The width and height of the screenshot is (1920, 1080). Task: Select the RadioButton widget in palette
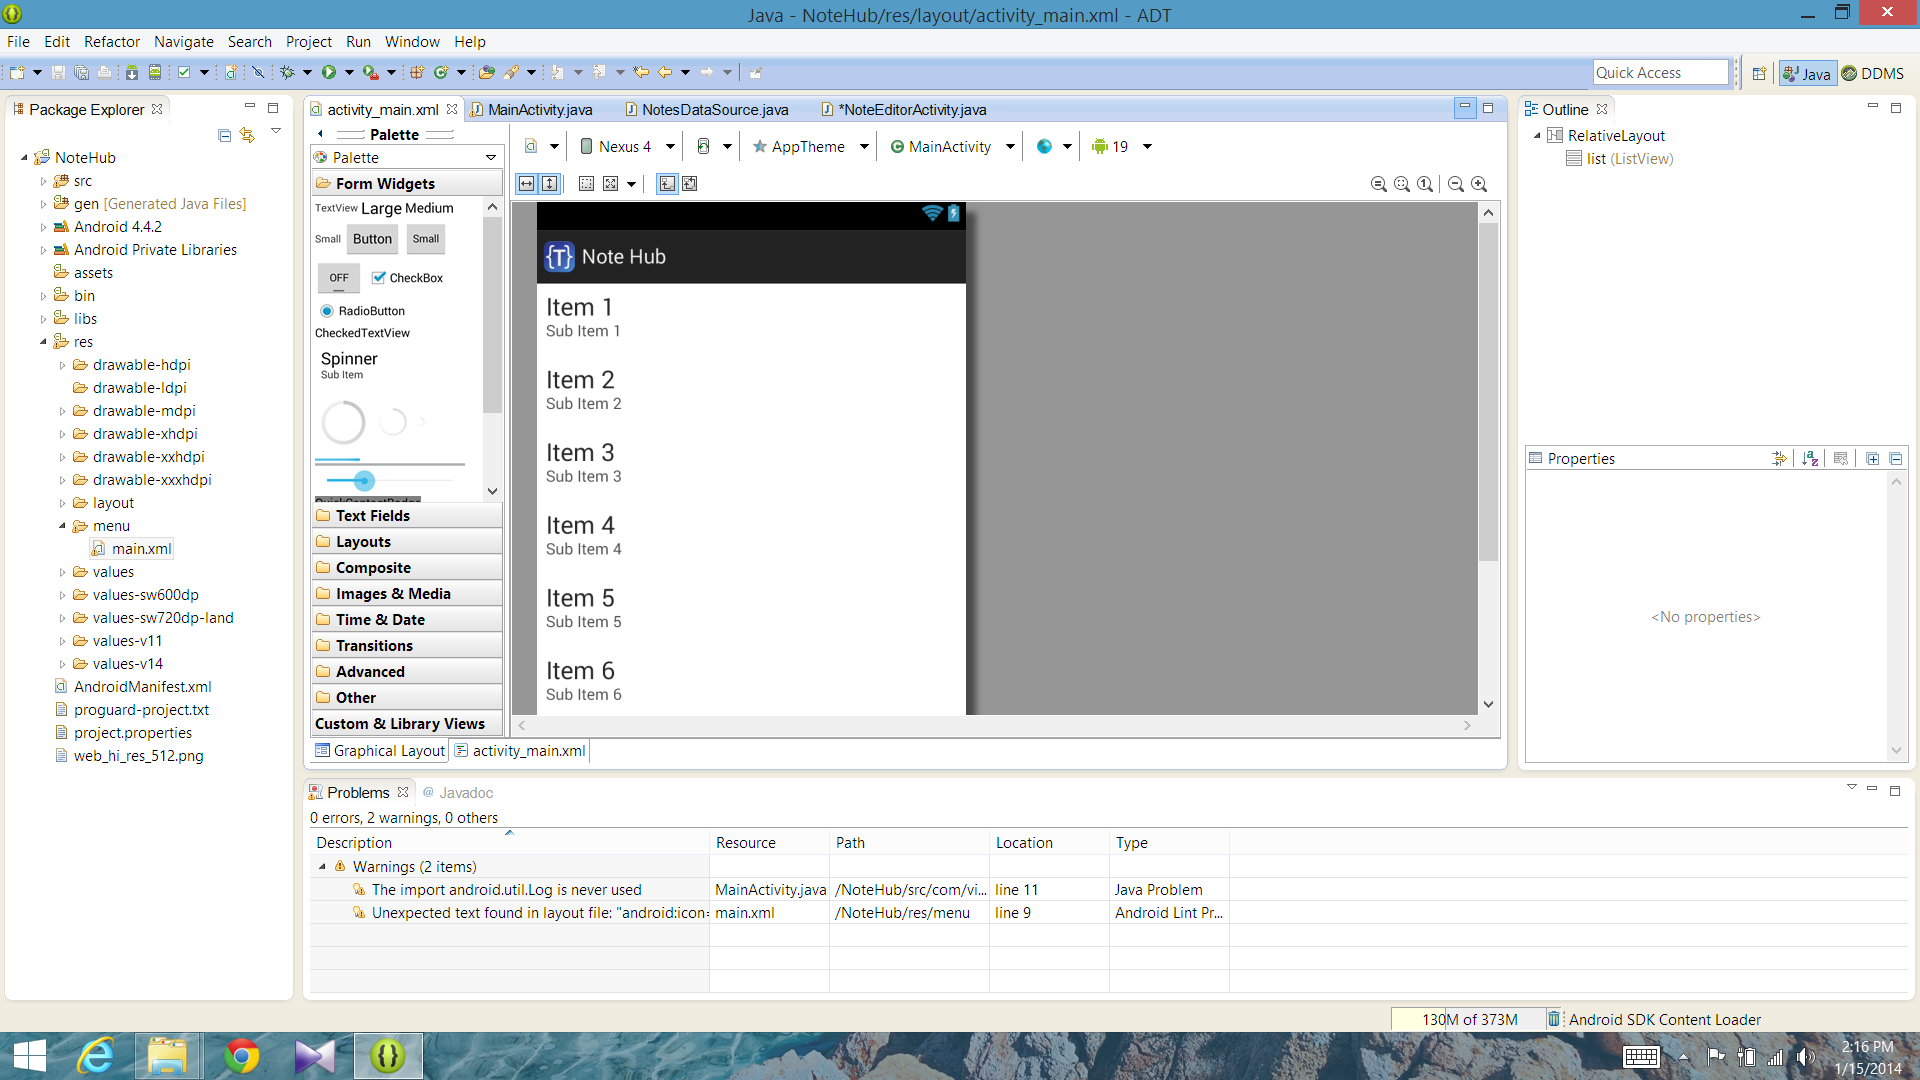(x=362, y=311)
